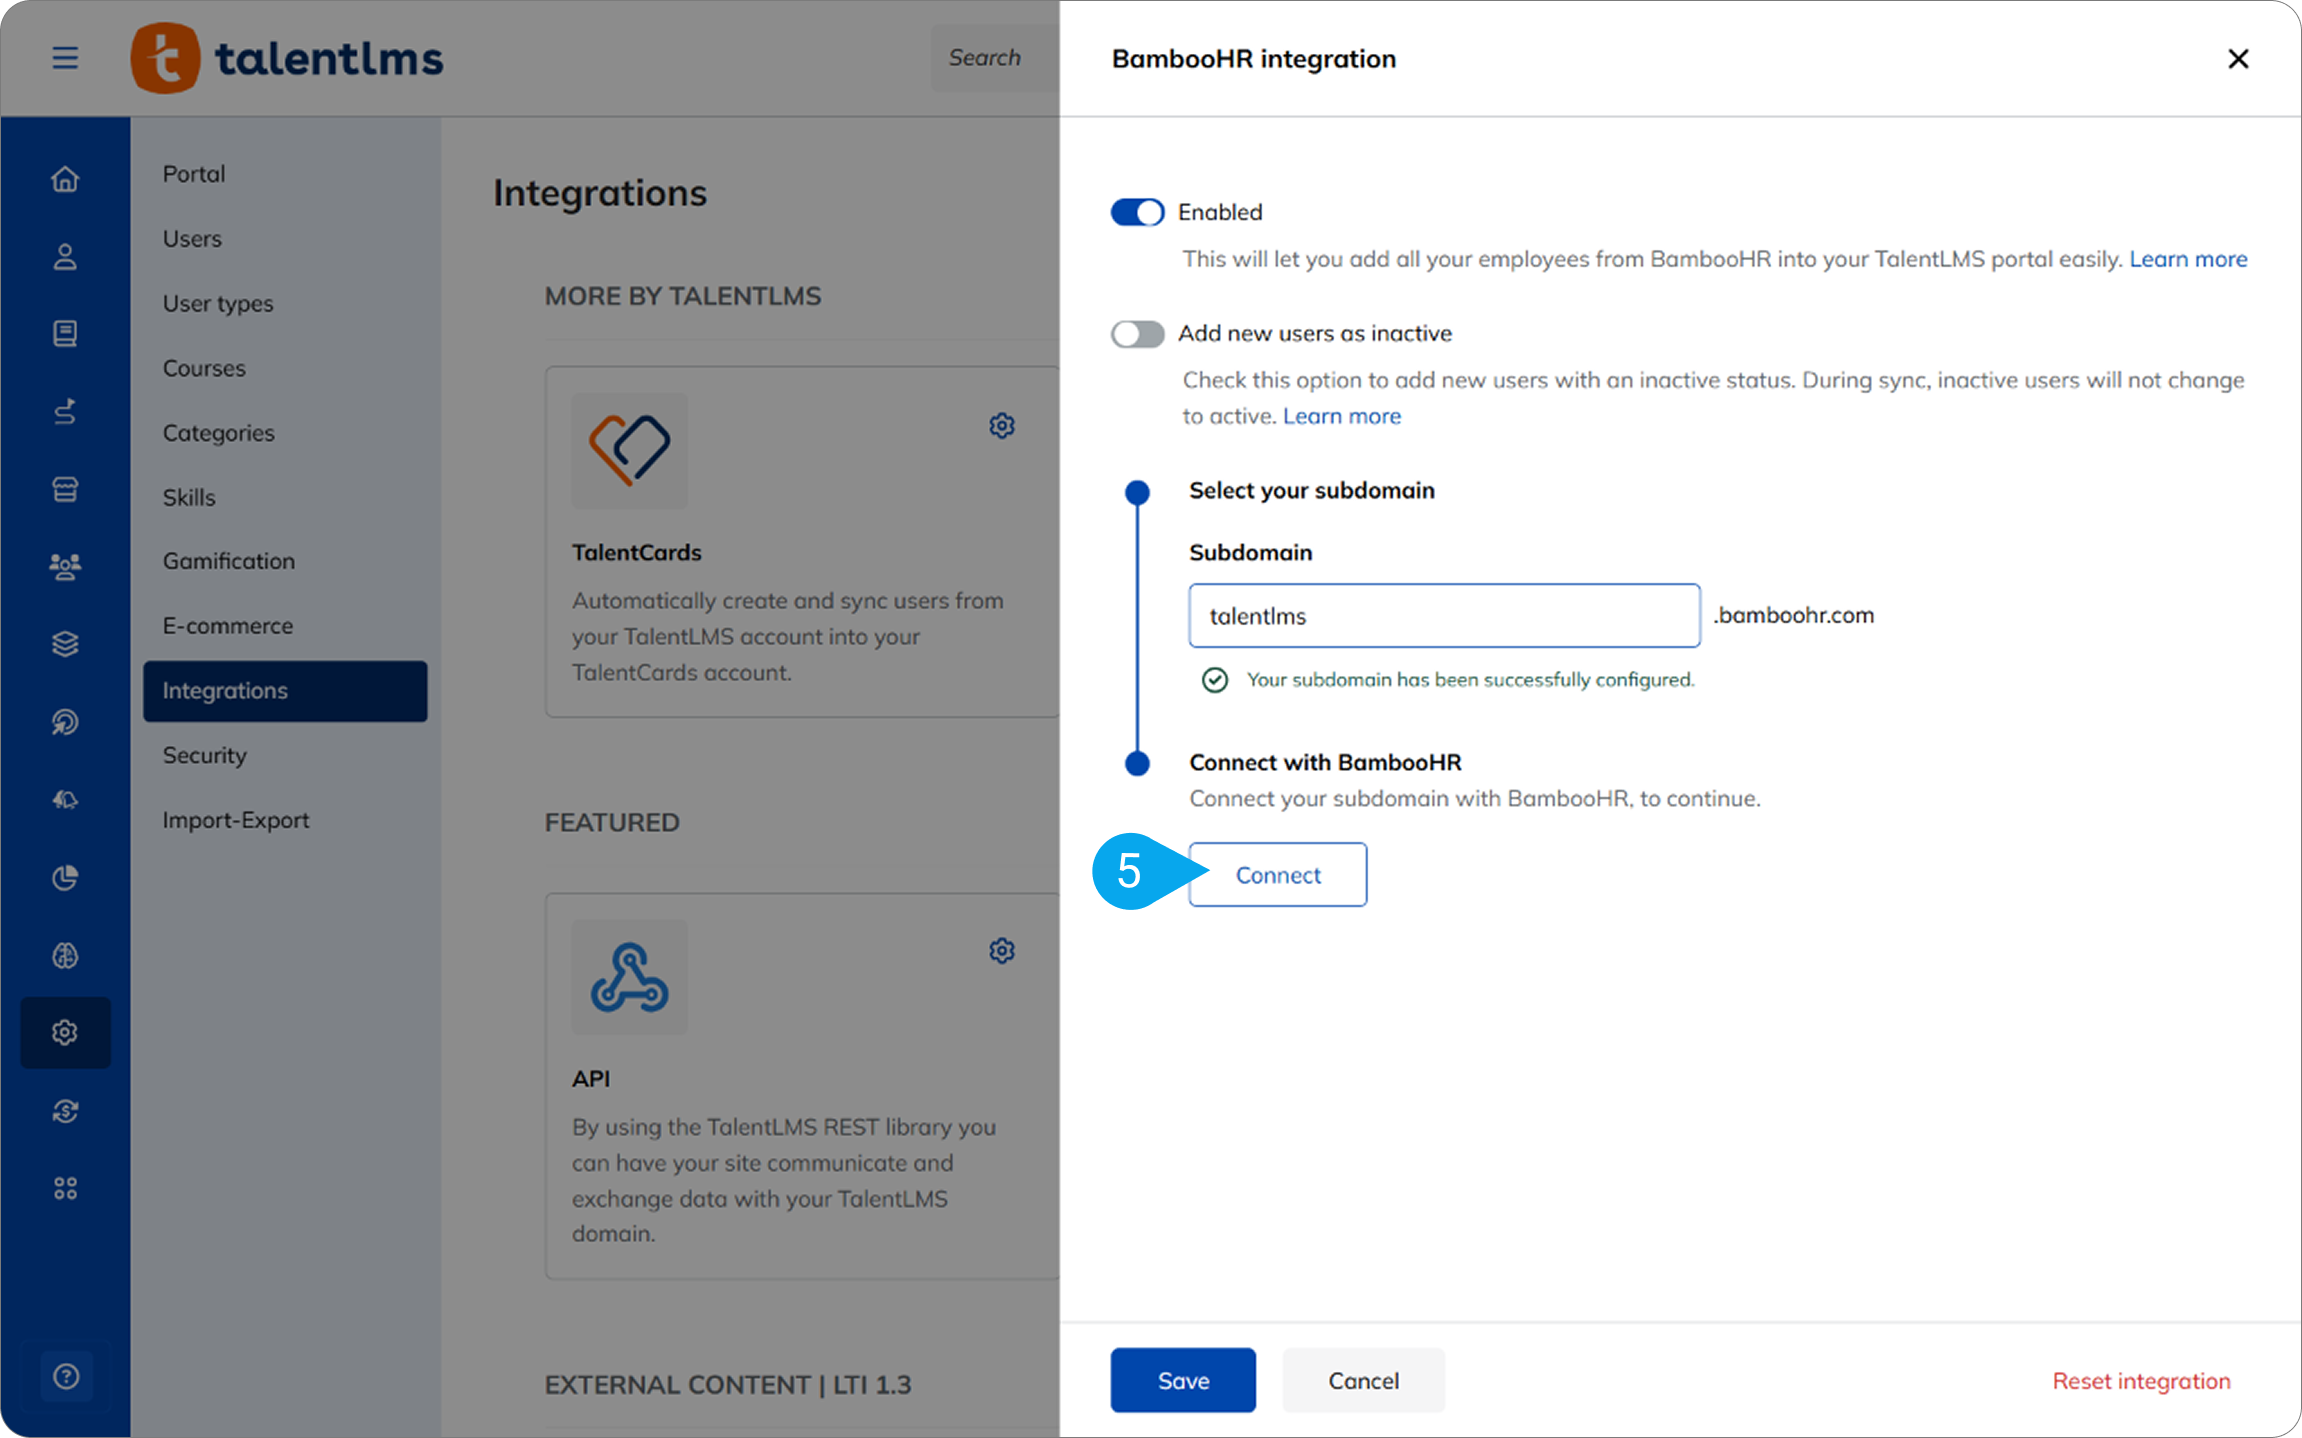2302x1438 pixels.
Task: Open the Account settings gear icon
Action: point(65,1032)
